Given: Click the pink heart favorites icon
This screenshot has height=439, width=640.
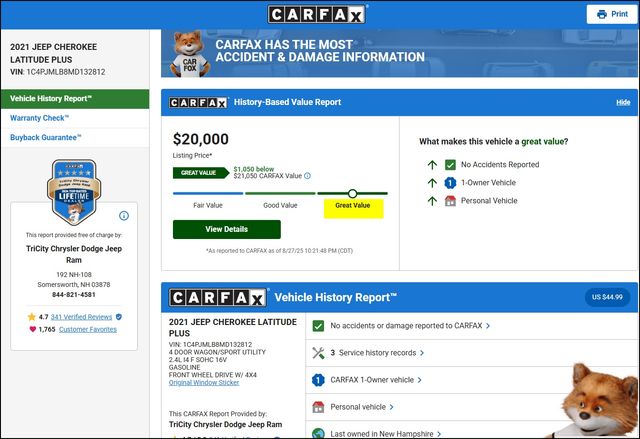Looking at the screenshot, I should coord(33,329).
